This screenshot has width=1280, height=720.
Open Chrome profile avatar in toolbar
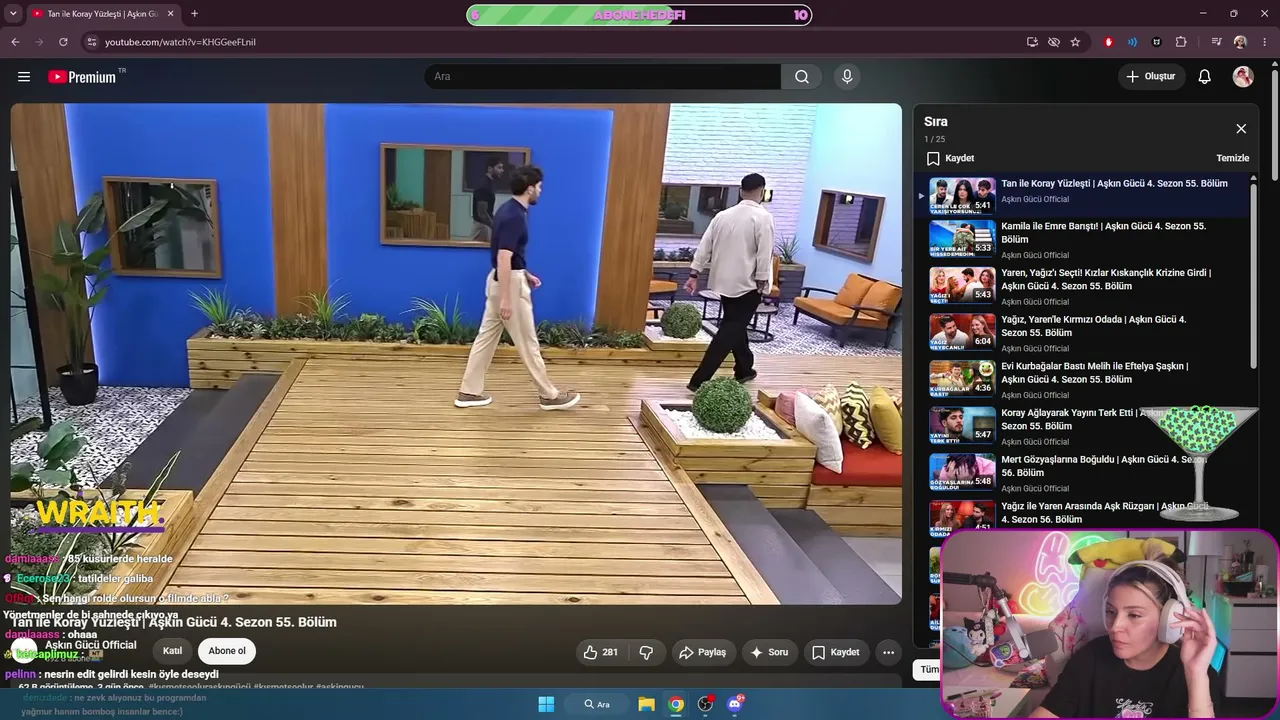pos(1240,42)
